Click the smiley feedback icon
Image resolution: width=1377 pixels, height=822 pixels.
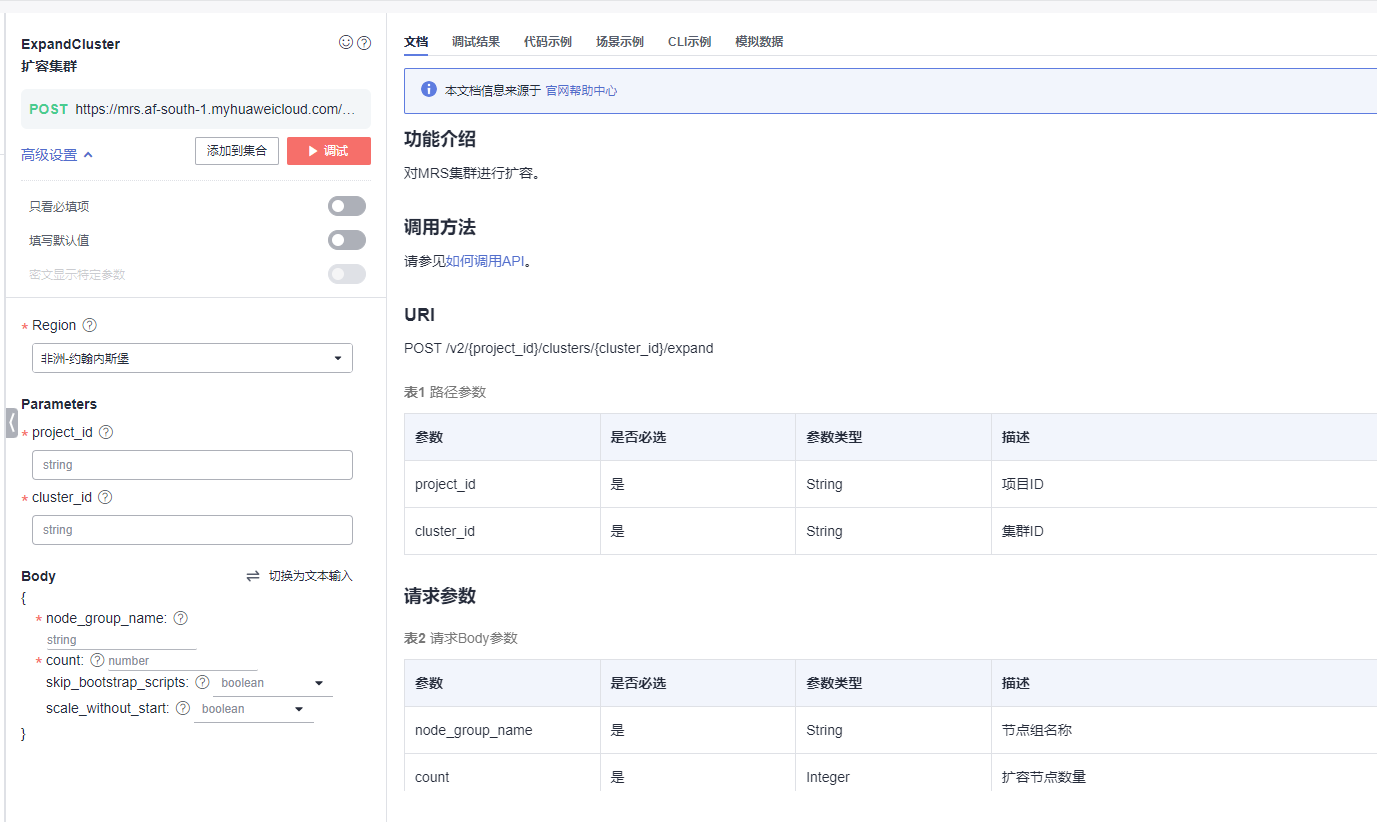[x=346, y=43]
